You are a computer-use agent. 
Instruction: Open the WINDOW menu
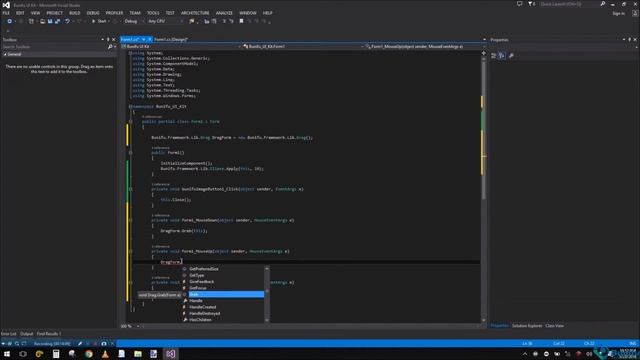pos(248,13)
